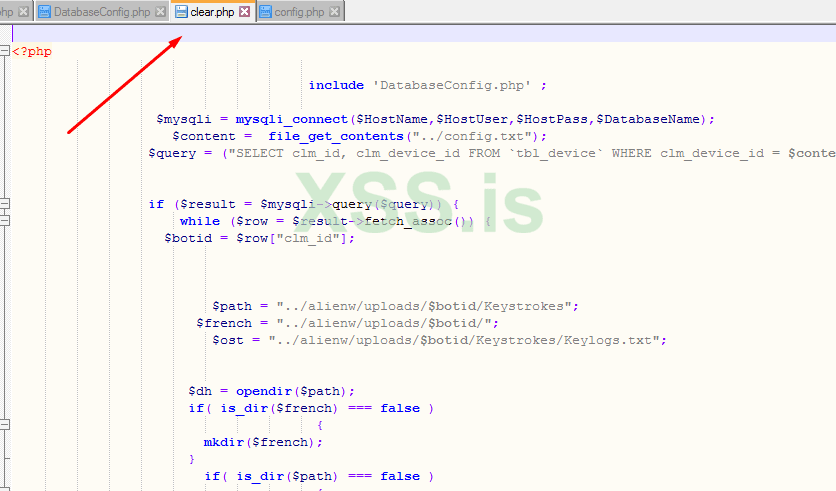Place cursor in the empty first line
Screen dimensions: 836x491
(424, 34)
